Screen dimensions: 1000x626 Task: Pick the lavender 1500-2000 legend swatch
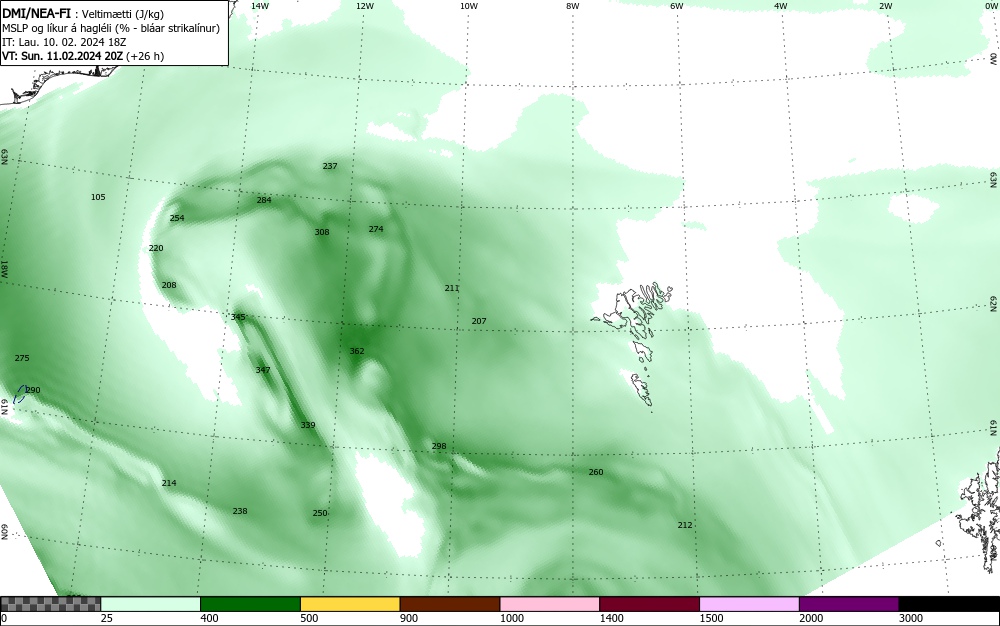coord(749,604)
